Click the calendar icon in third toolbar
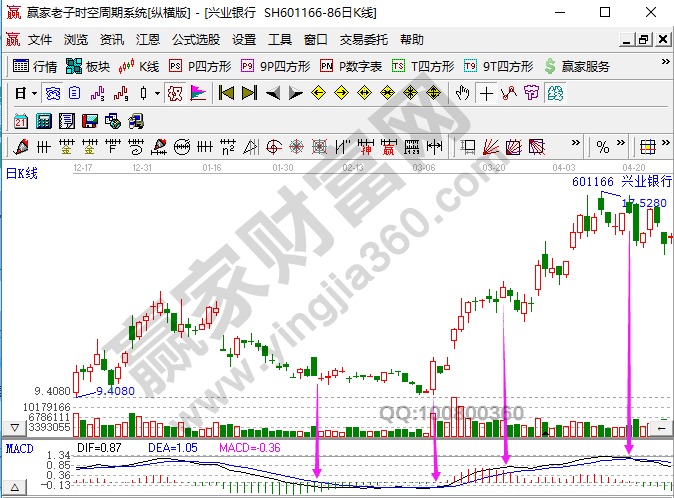Viewport: 674px width, 498px height. click(x=20, y=121)
